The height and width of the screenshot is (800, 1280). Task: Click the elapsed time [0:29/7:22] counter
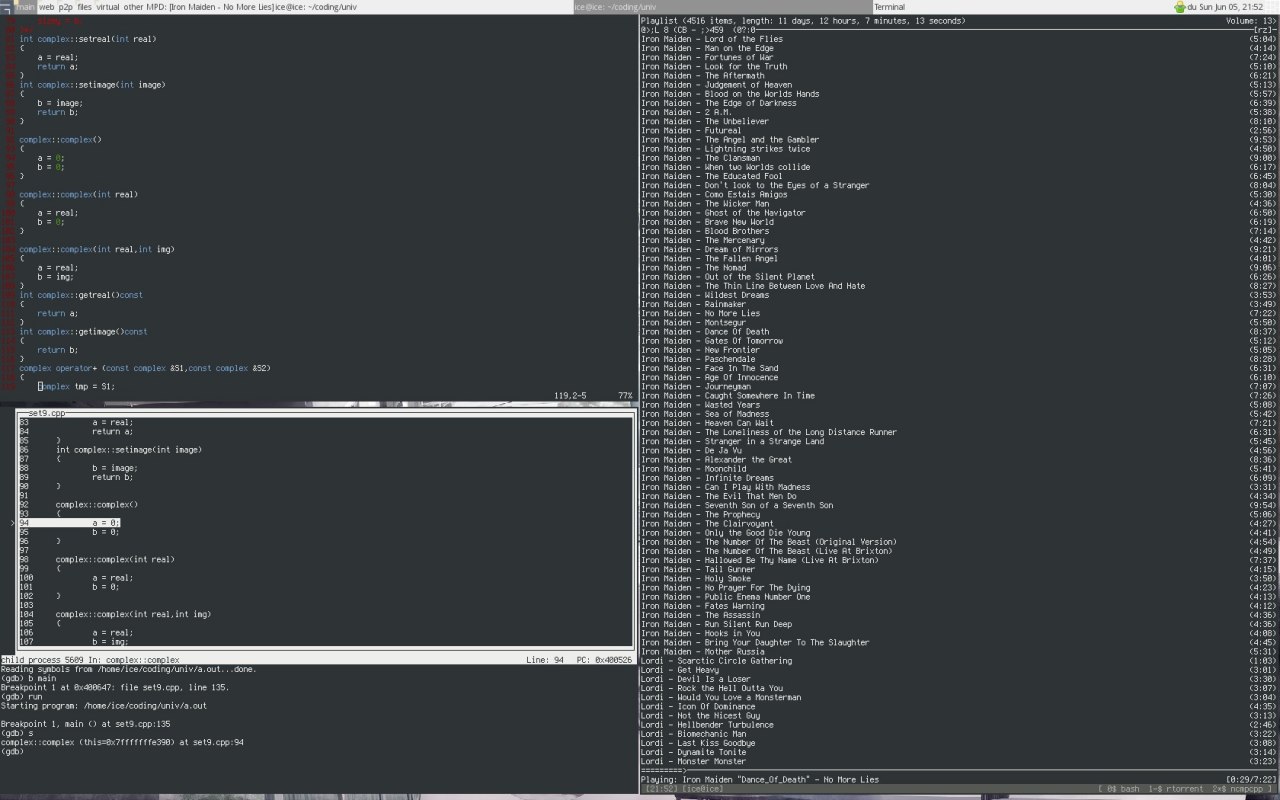point(1251,780)
